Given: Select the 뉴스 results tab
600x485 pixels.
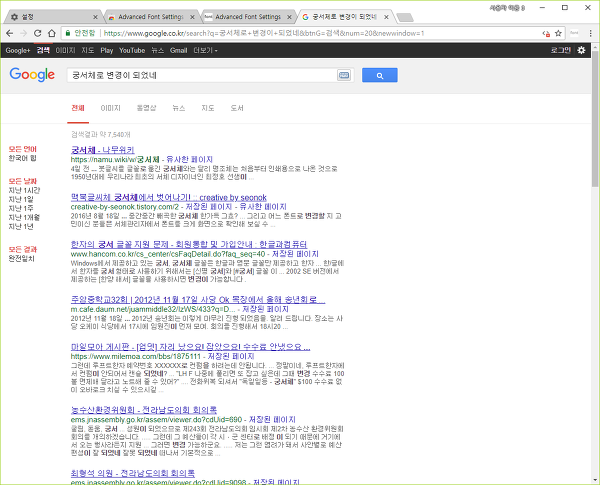Looking at the screenshot, I should click(179, 108).
